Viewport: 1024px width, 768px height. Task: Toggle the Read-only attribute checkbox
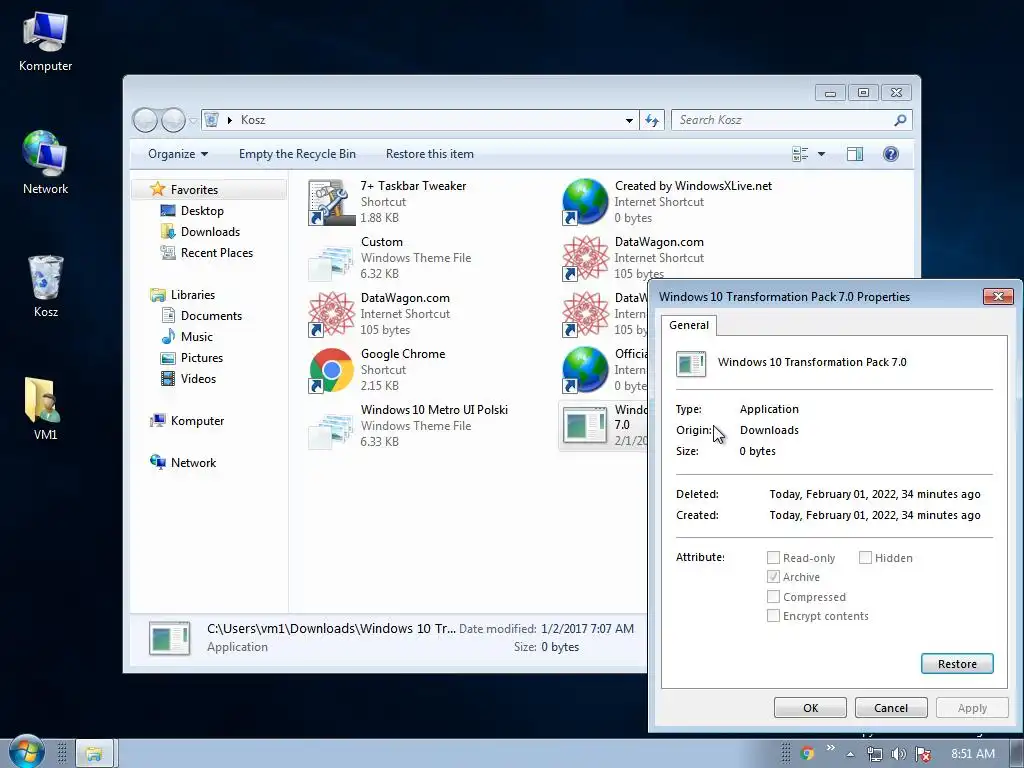pos(773,558)
